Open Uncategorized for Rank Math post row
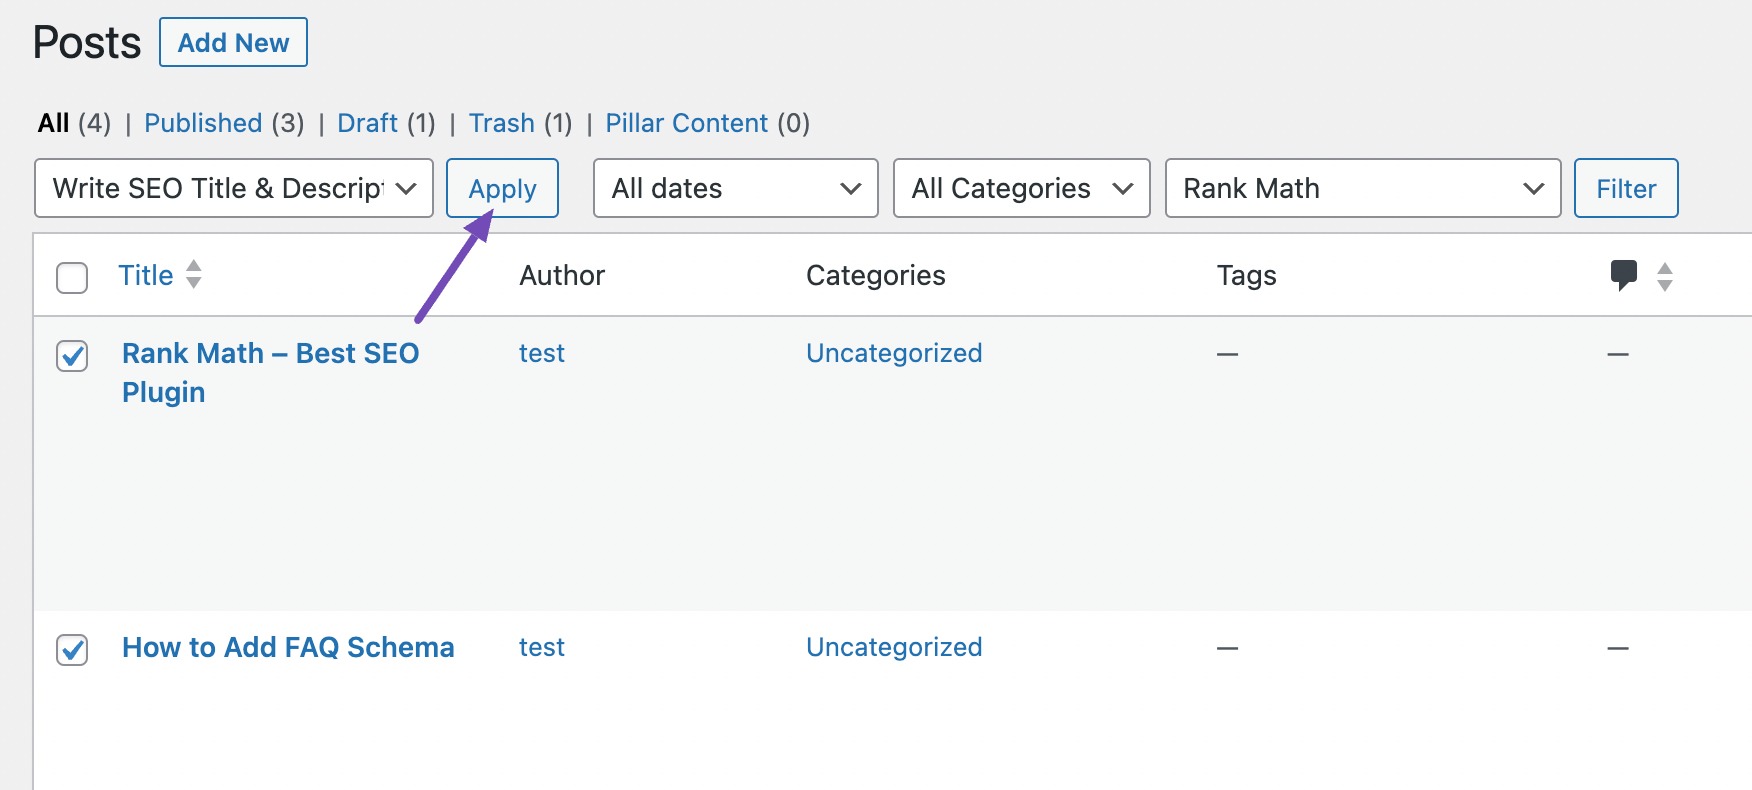The image size is (1752, 790). pyautogui.click(x=894, y=353)
